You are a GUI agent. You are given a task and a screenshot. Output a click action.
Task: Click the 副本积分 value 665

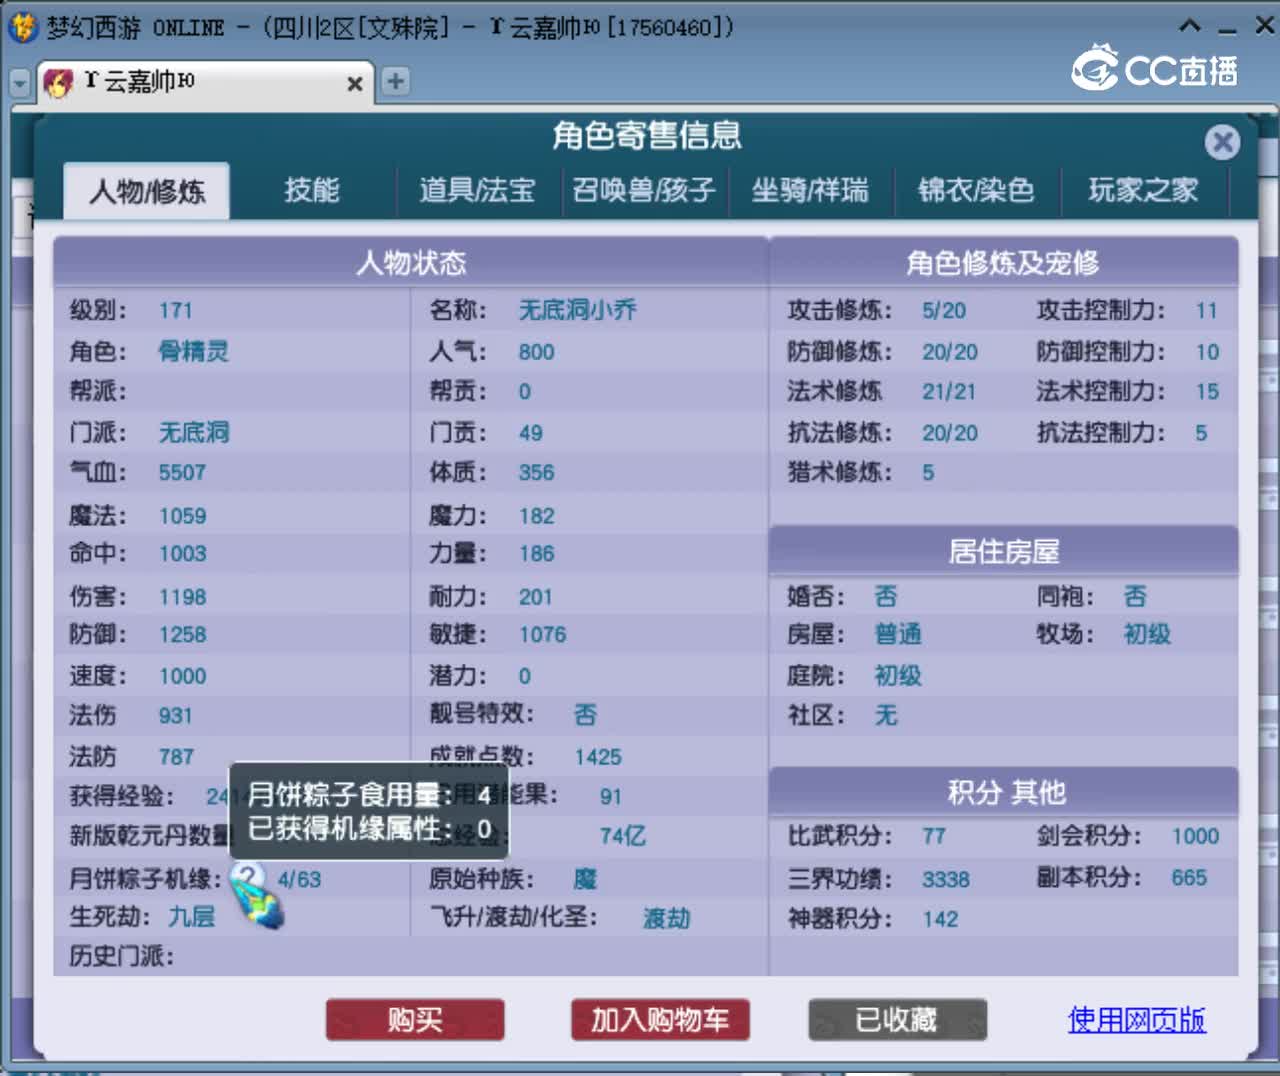[x=1189, y=878]
